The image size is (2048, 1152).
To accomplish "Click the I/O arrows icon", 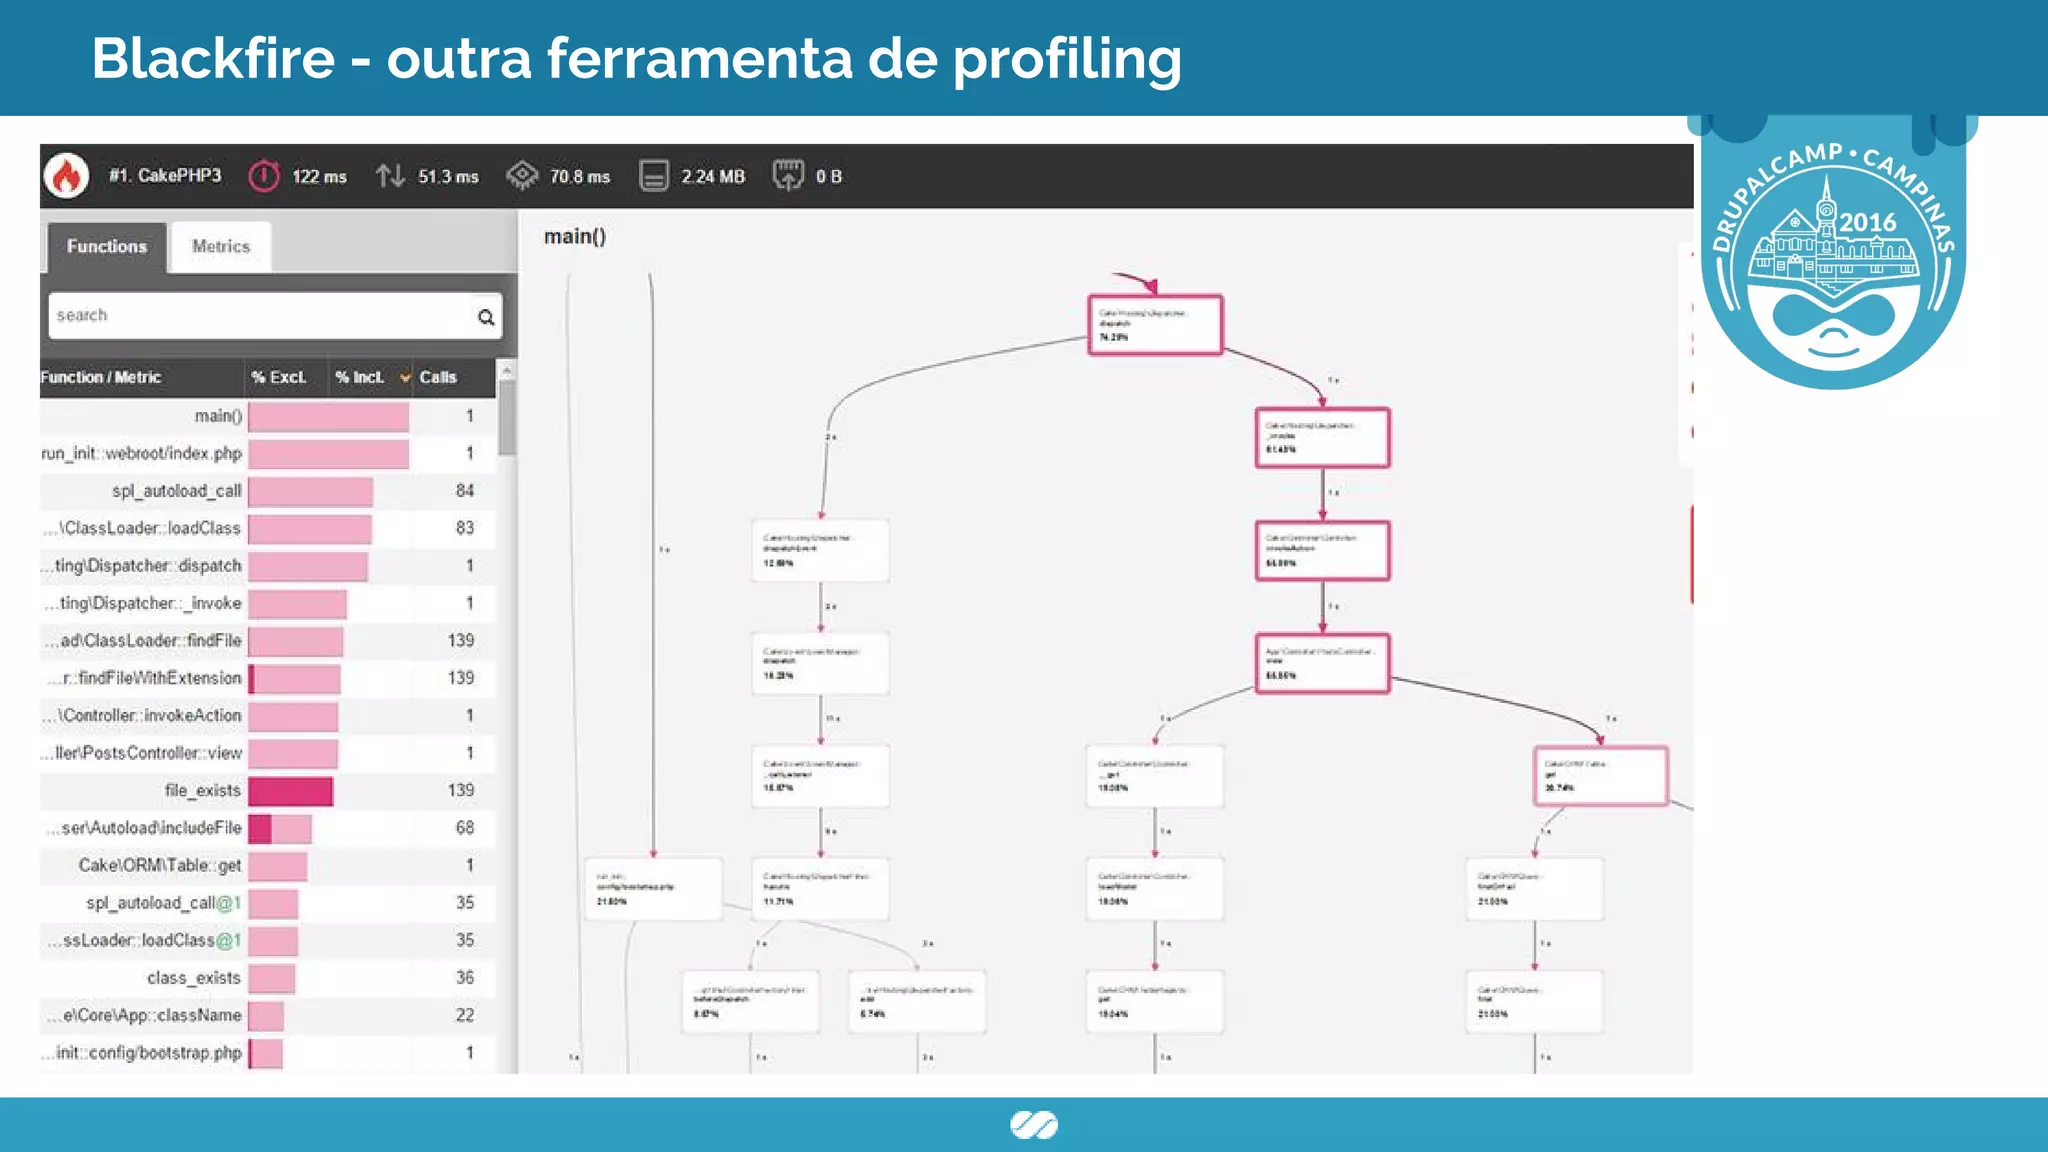I will pos(390,176).
